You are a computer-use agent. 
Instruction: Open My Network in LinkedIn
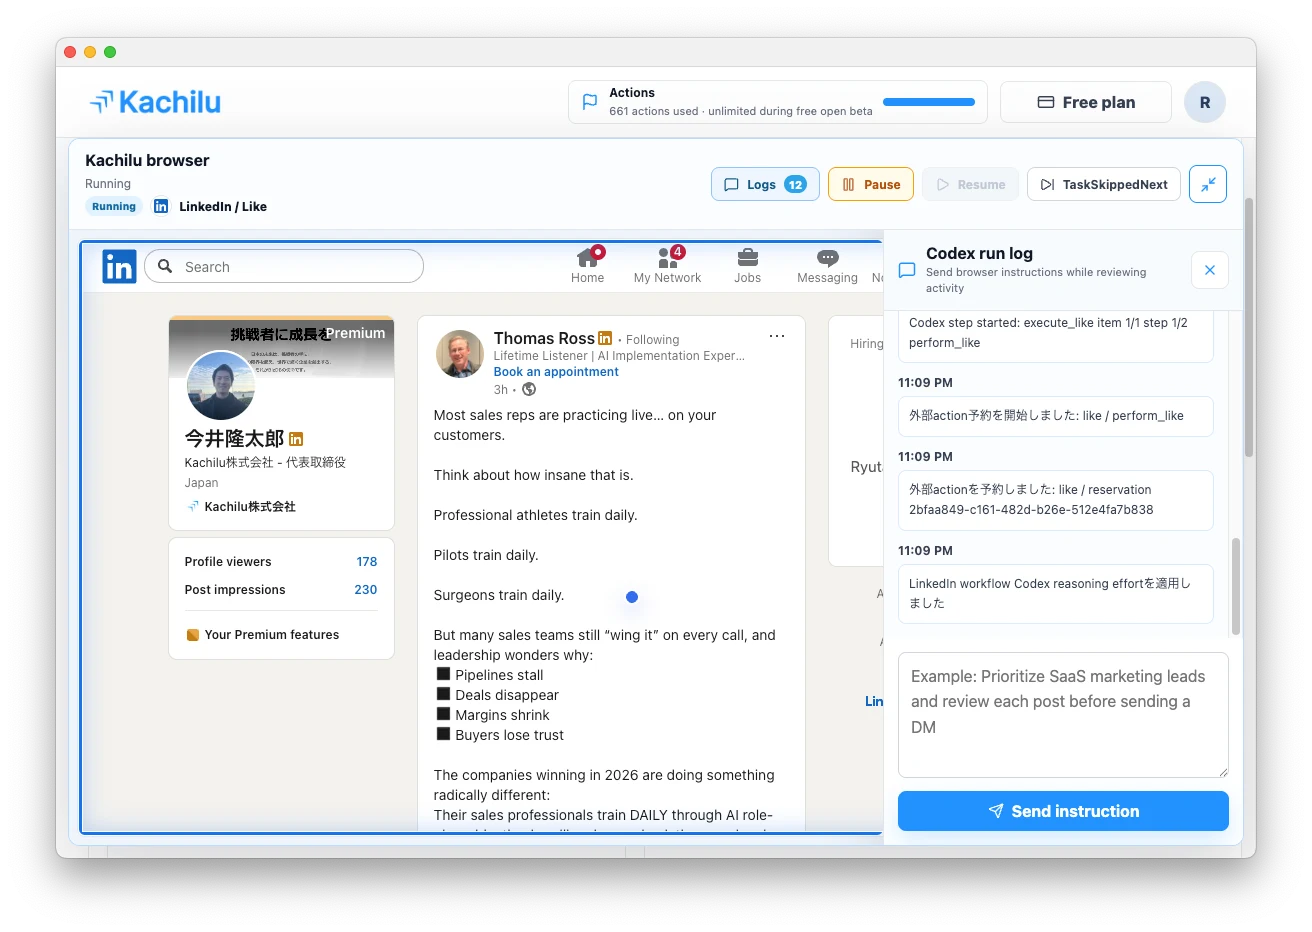[667, 266]
